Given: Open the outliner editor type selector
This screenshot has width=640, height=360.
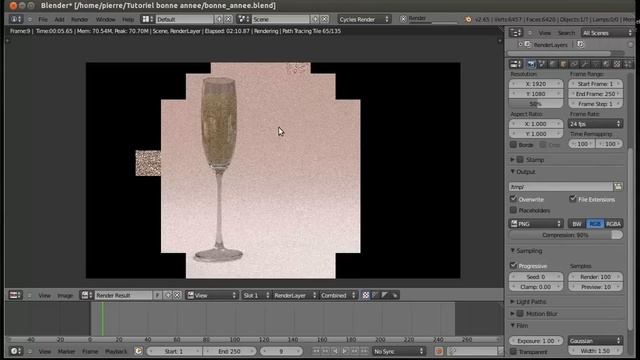Looking at the screenshot, I should click(x=516, y=33).
